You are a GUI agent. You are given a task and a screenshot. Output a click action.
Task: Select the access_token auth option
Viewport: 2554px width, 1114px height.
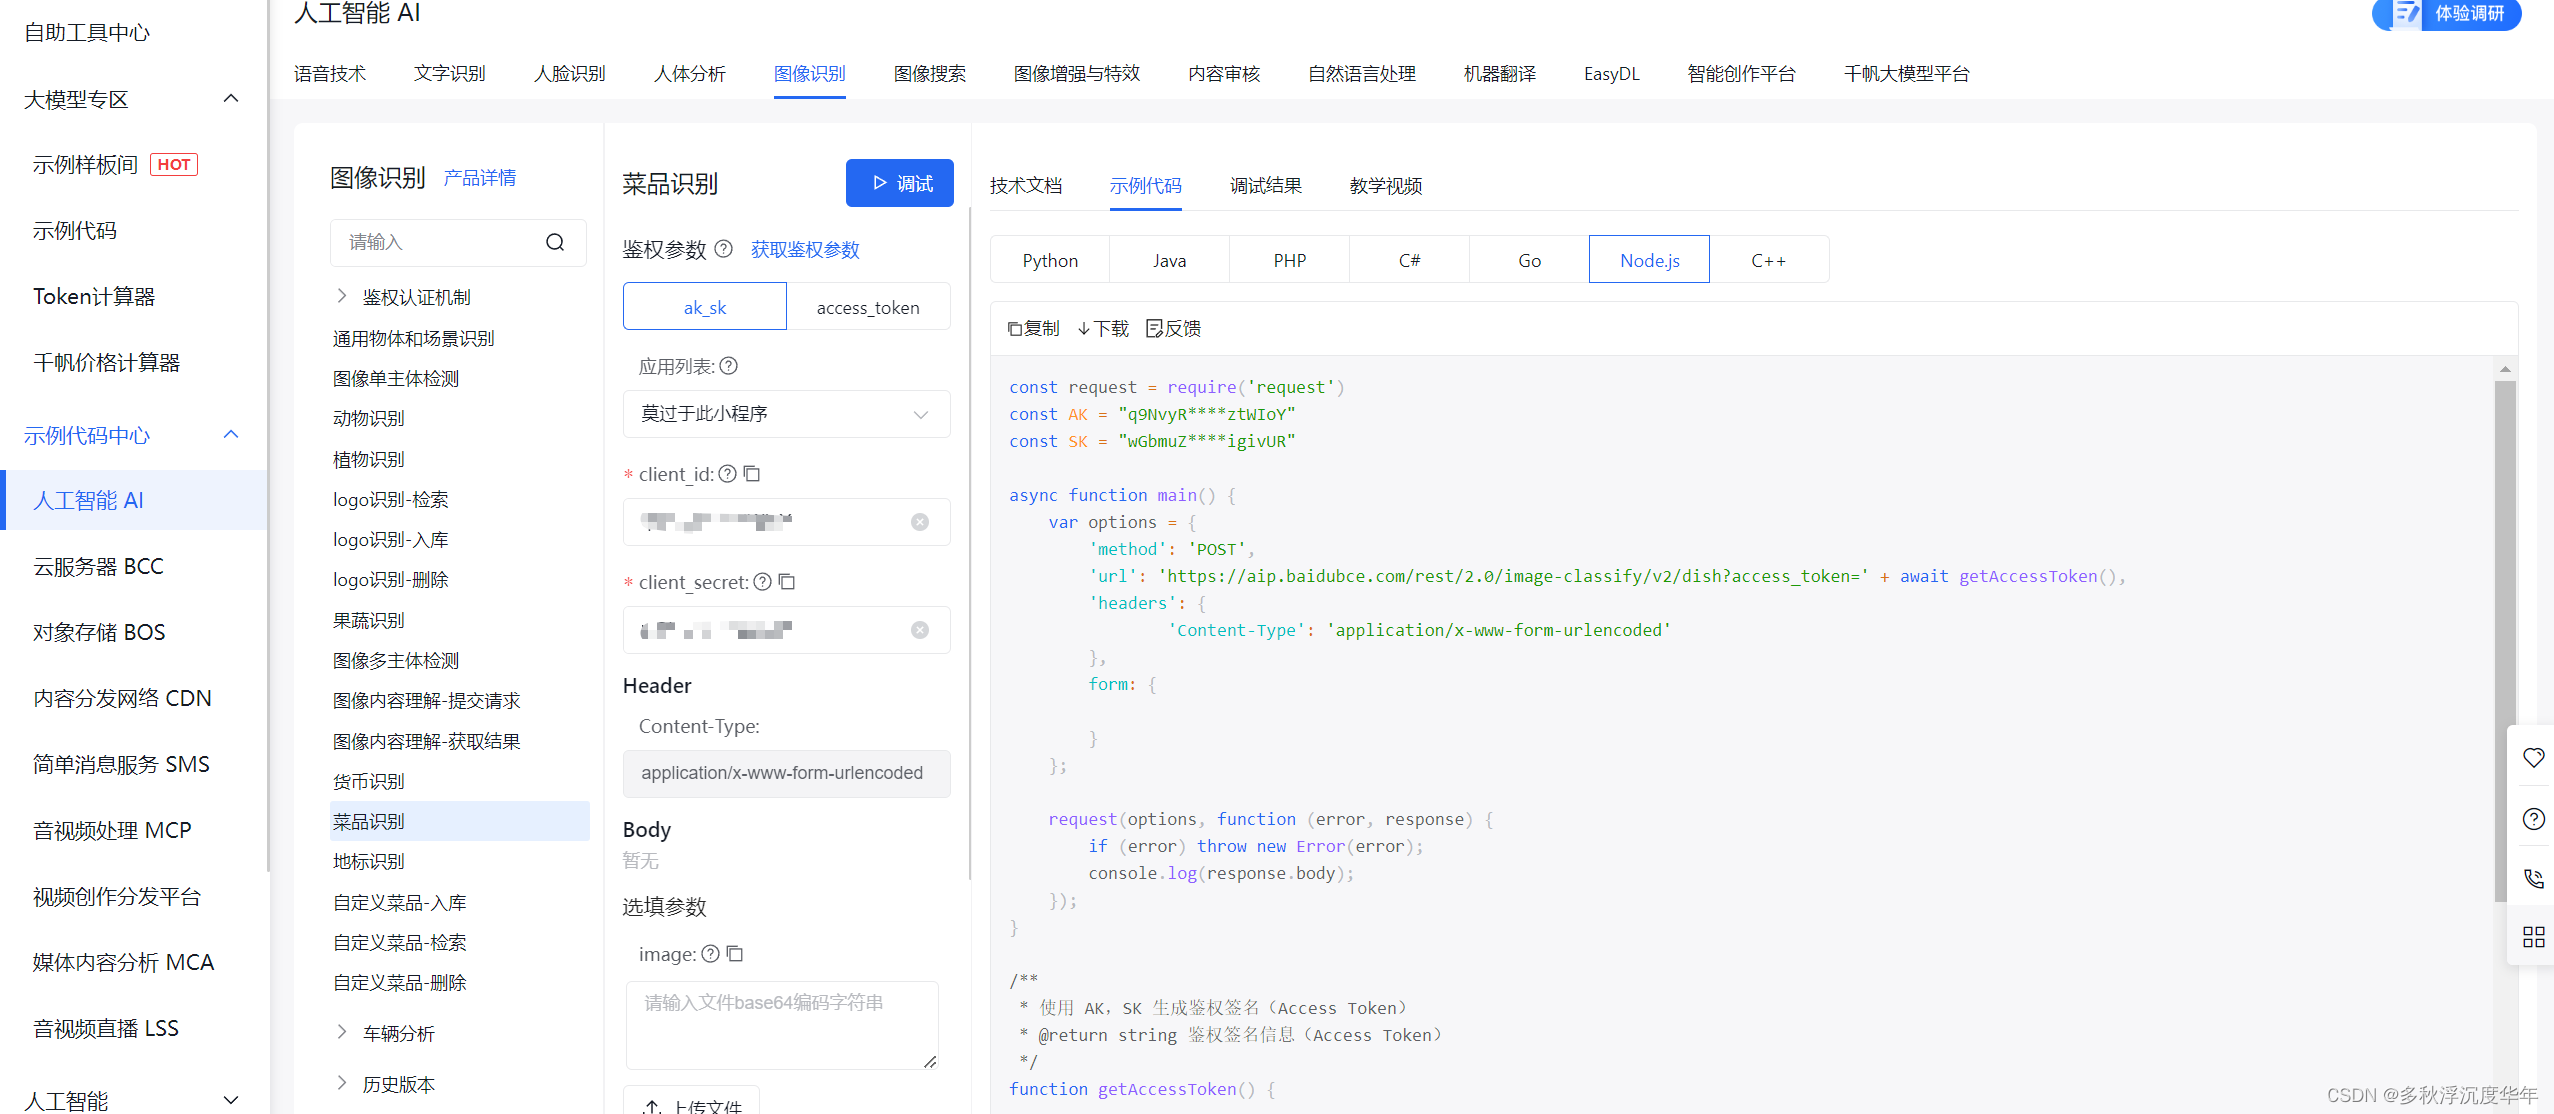pos(868,307)
